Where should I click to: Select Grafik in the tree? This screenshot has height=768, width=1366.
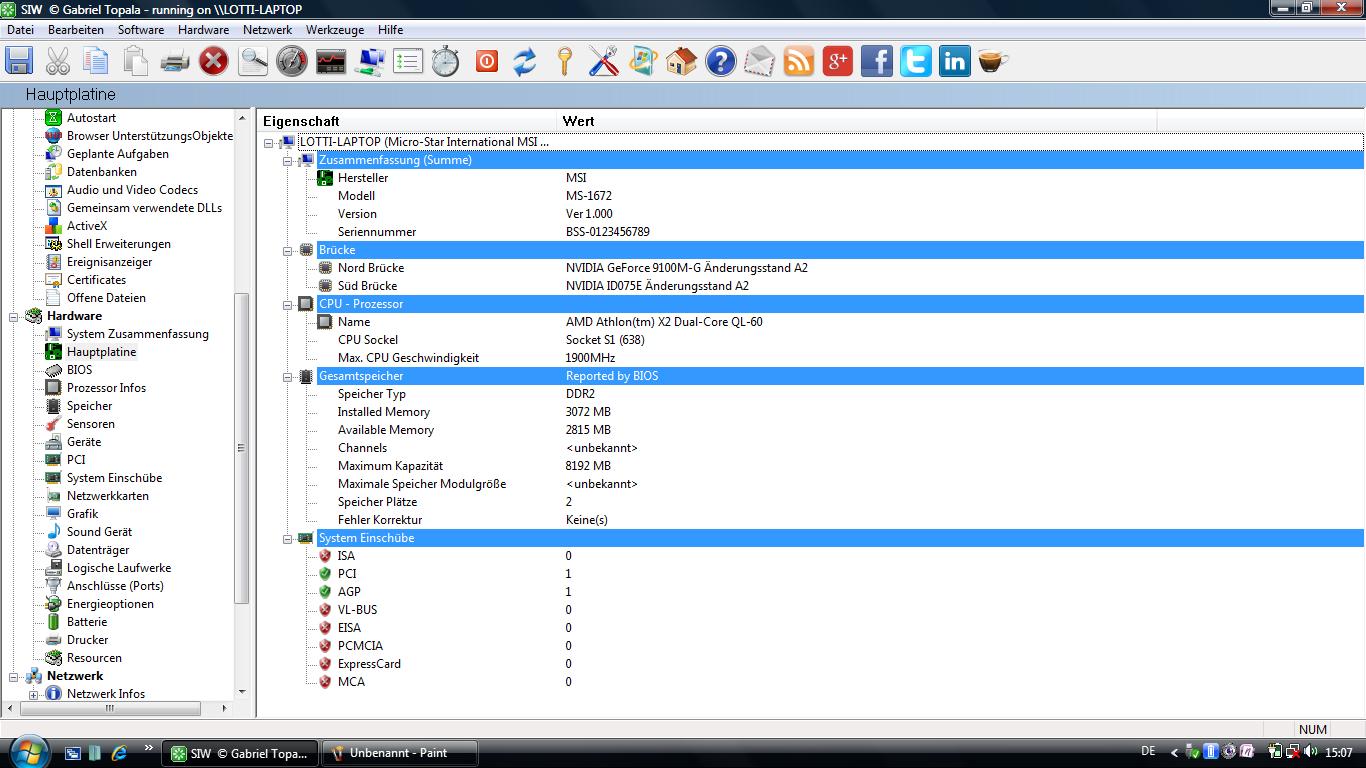82,514
